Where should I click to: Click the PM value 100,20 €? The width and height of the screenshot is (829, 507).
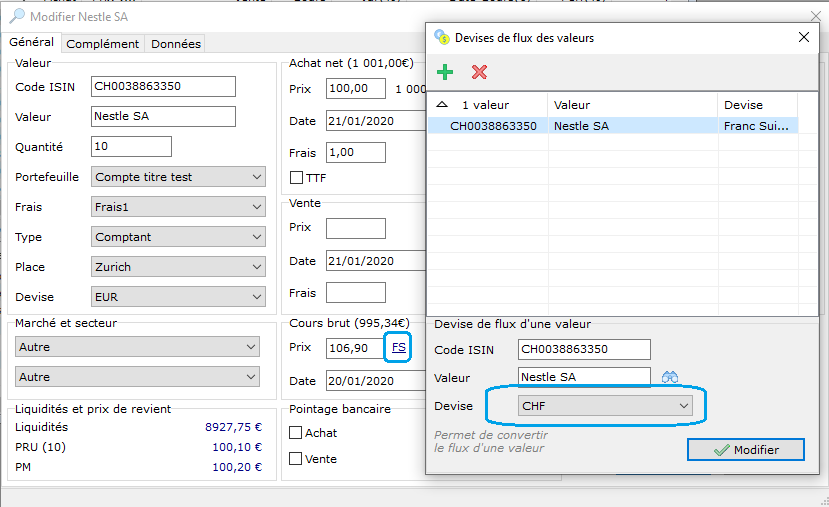(237, 467)
